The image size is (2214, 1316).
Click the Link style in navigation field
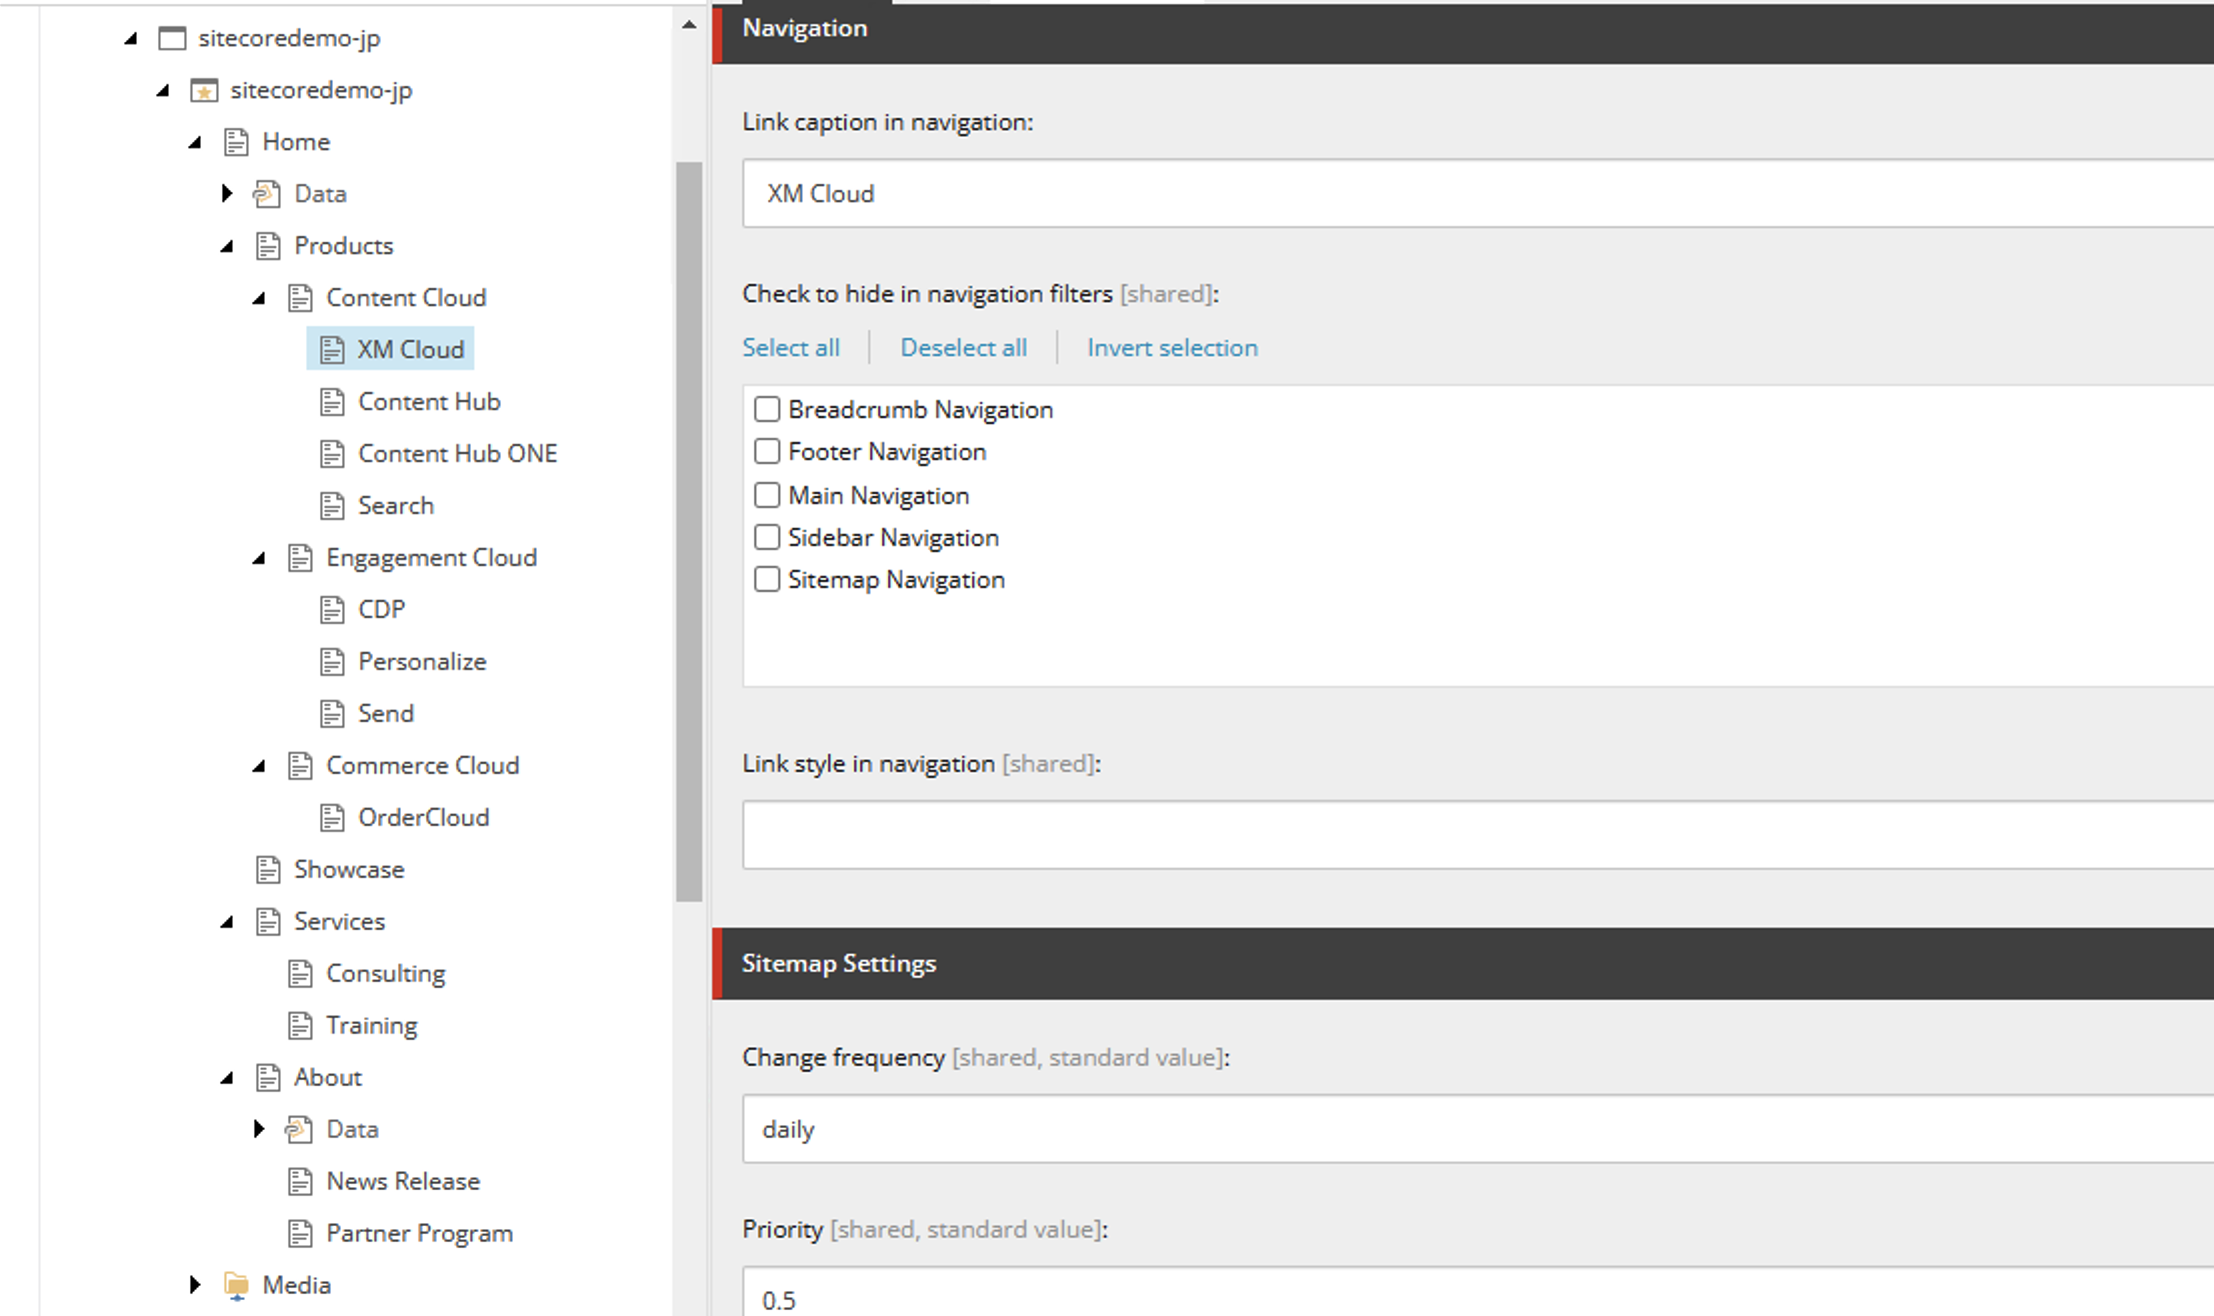click(x=1478, y=835)
